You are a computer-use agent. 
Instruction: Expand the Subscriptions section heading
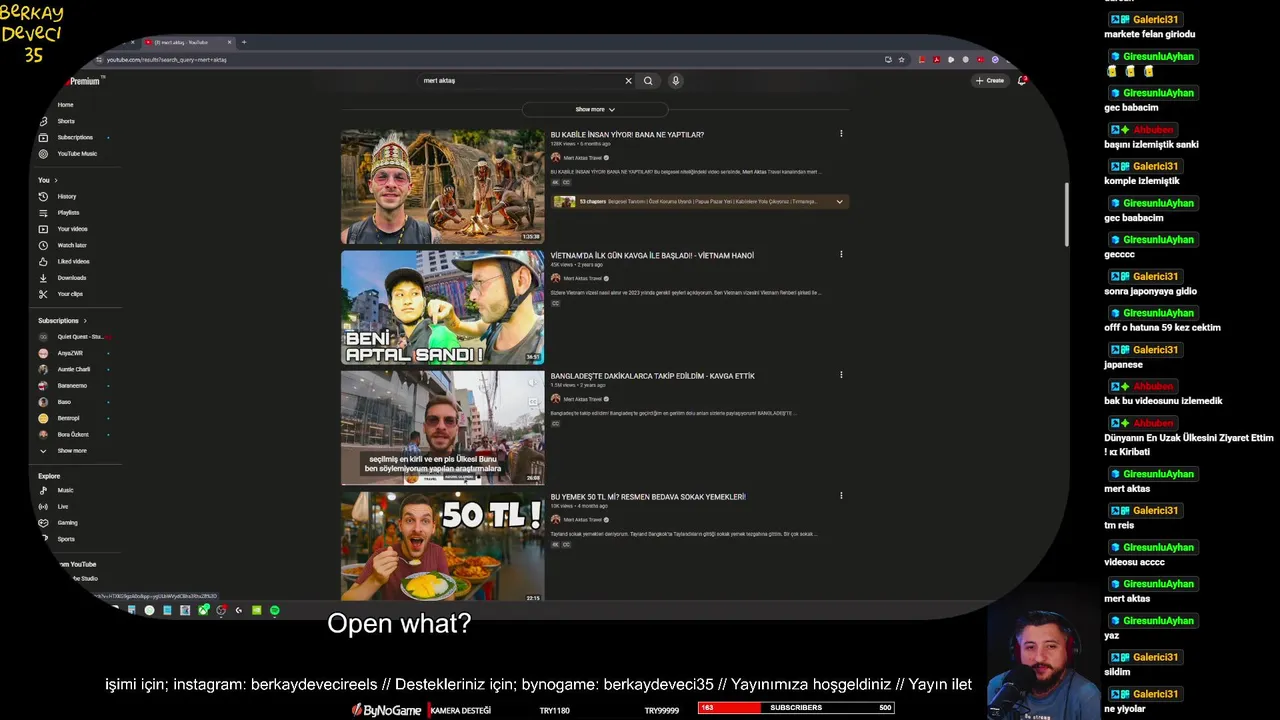tap(62, 321)
